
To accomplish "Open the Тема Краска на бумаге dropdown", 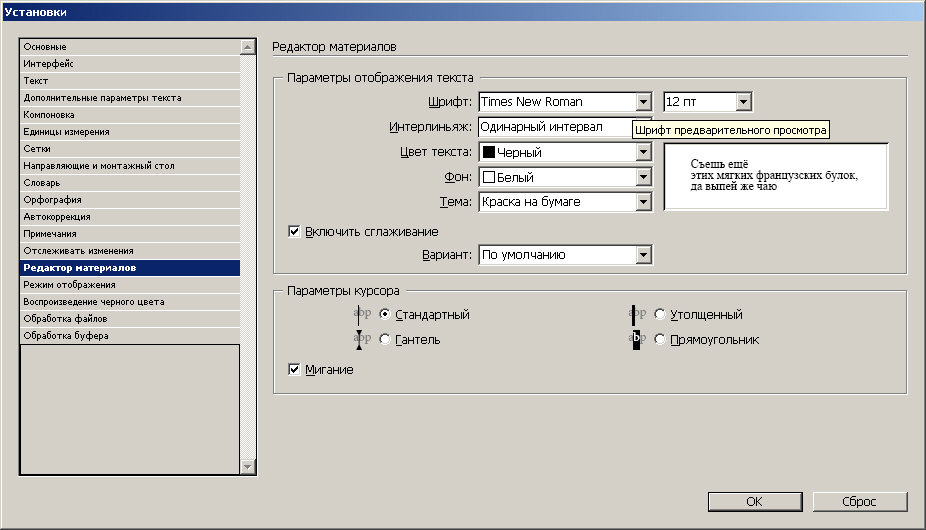I will 643,202.
